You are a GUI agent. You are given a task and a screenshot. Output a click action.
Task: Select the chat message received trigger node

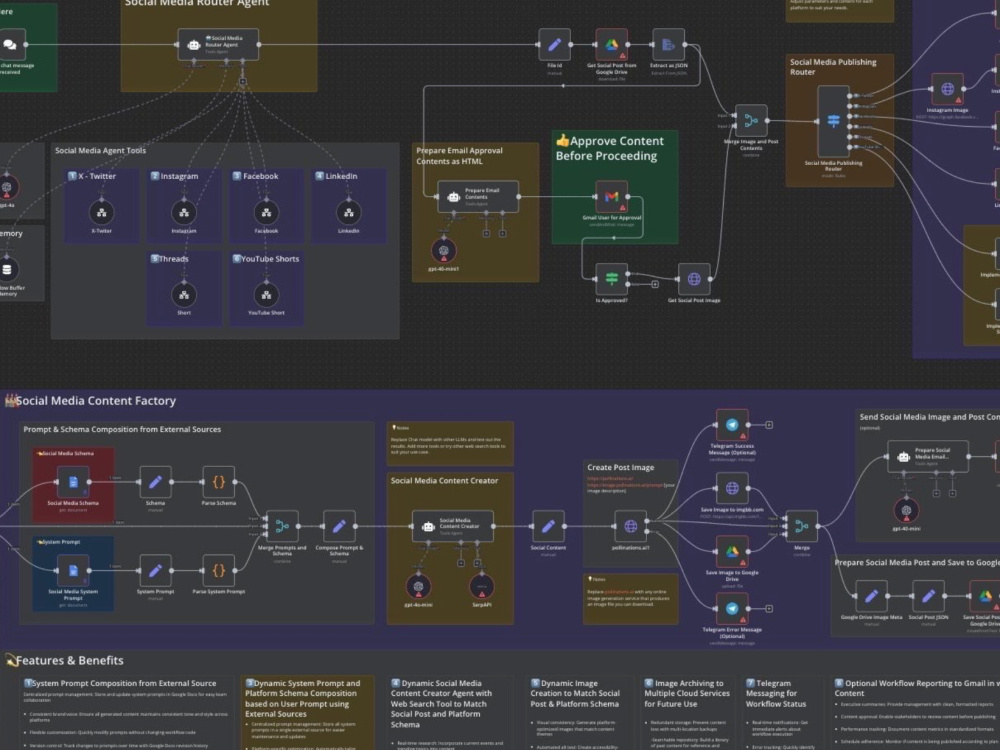(10, 45)
